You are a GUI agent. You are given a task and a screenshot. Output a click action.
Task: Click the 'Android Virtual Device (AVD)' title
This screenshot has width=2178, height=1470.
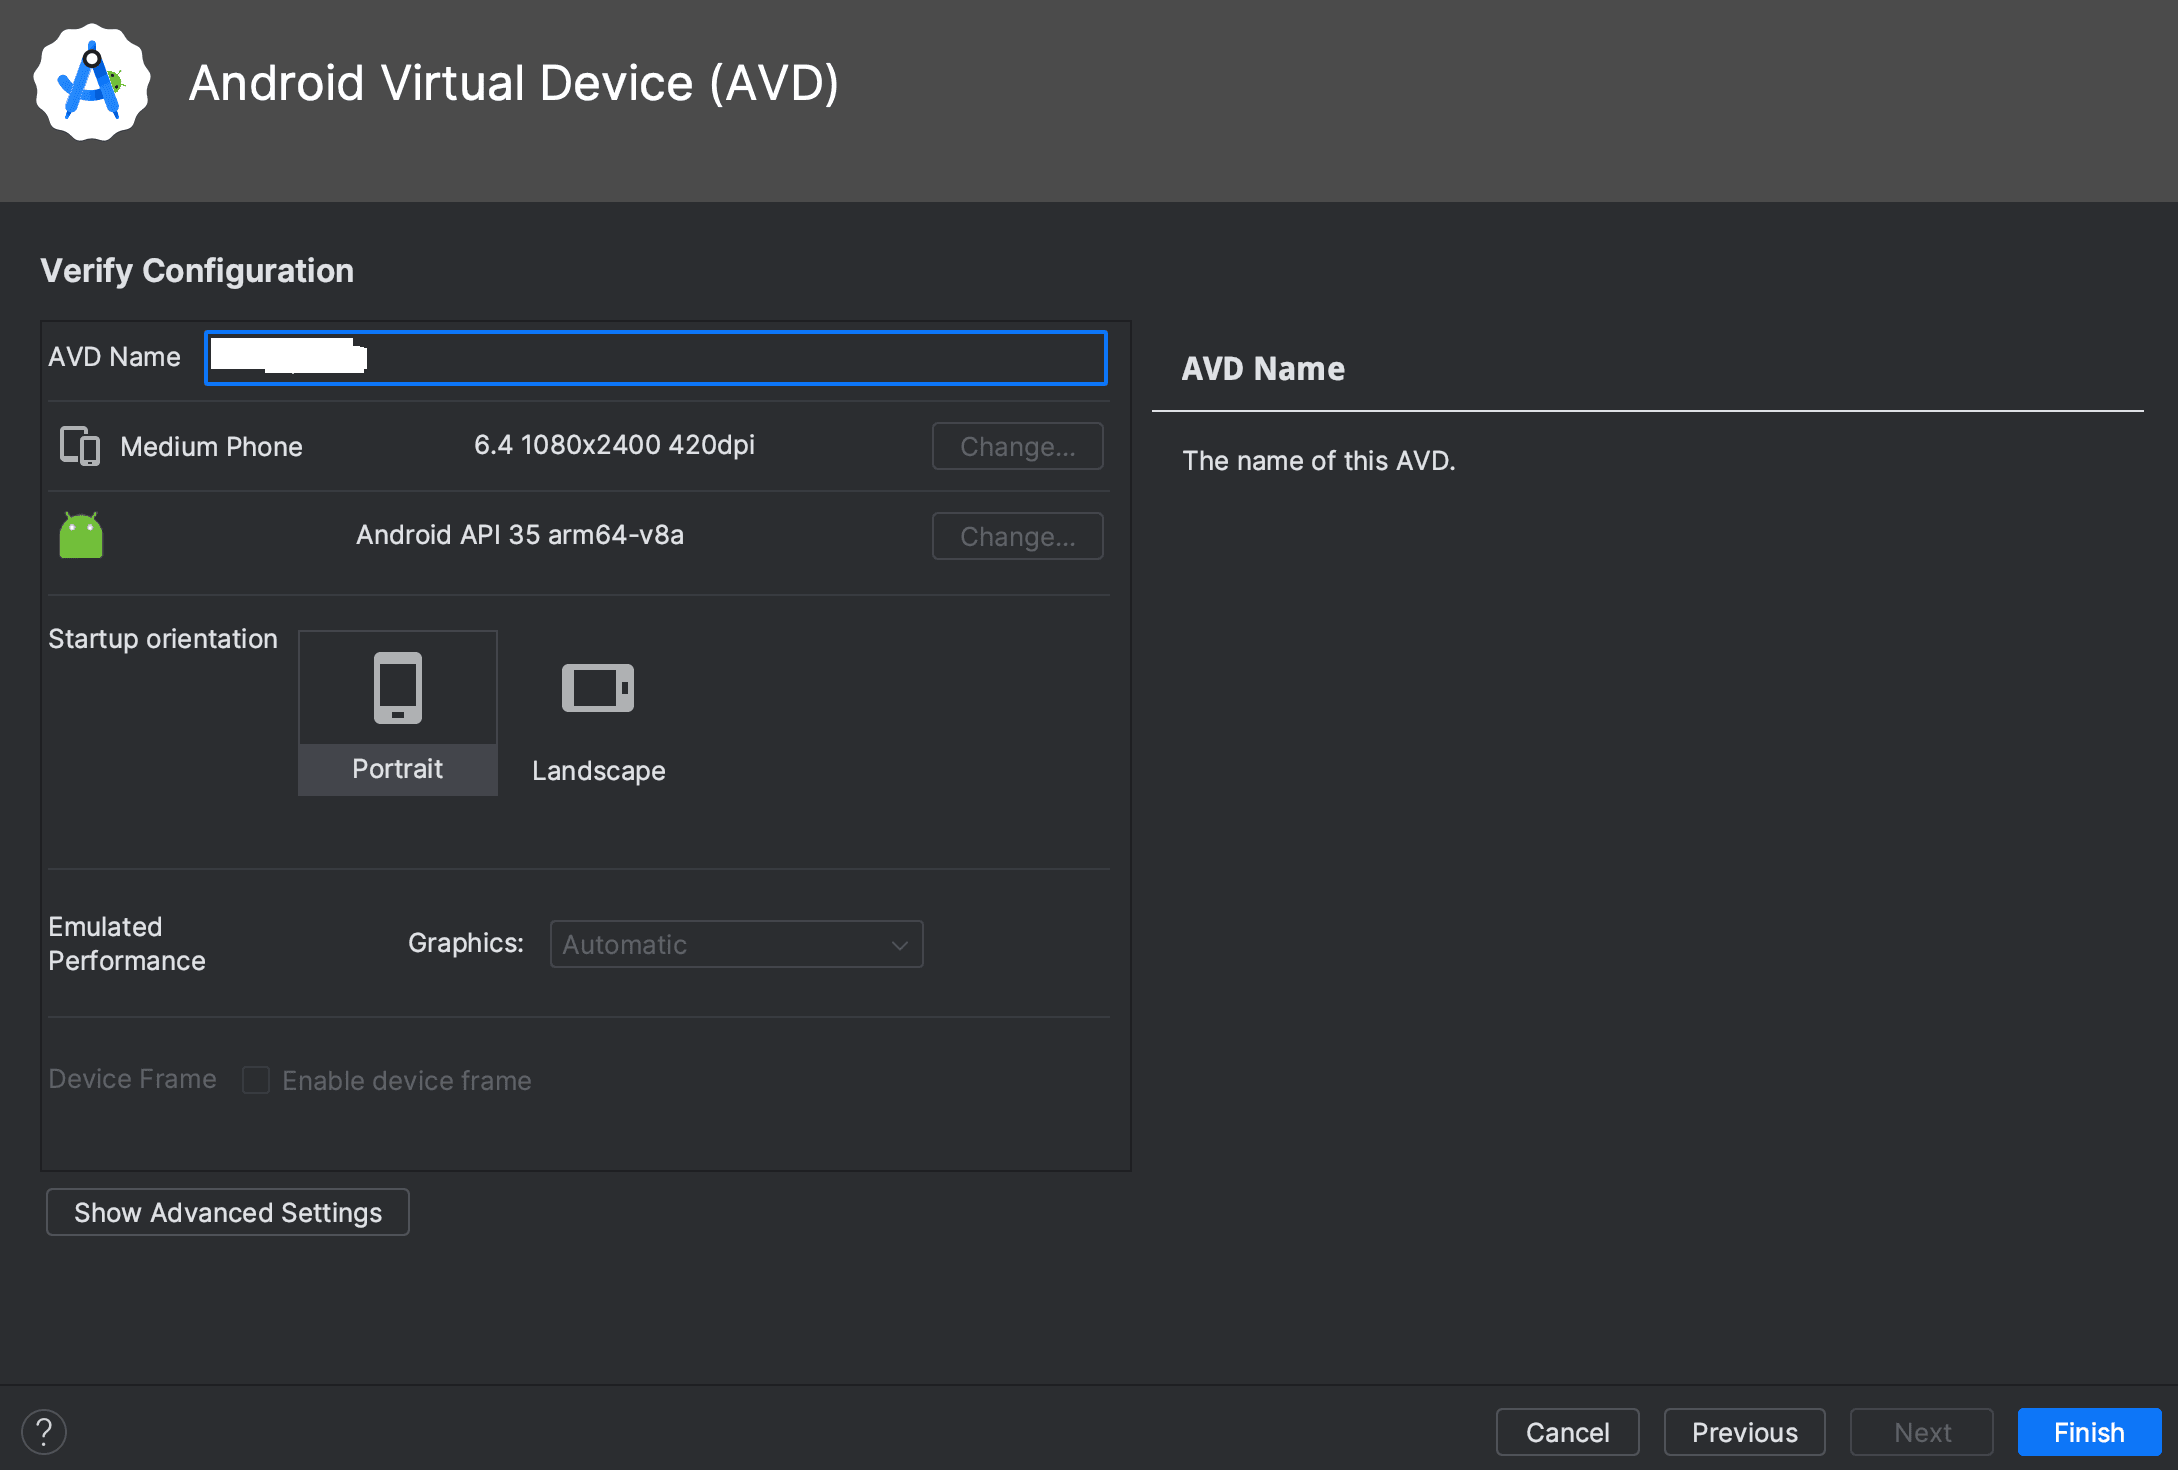(x=514, y=83)
